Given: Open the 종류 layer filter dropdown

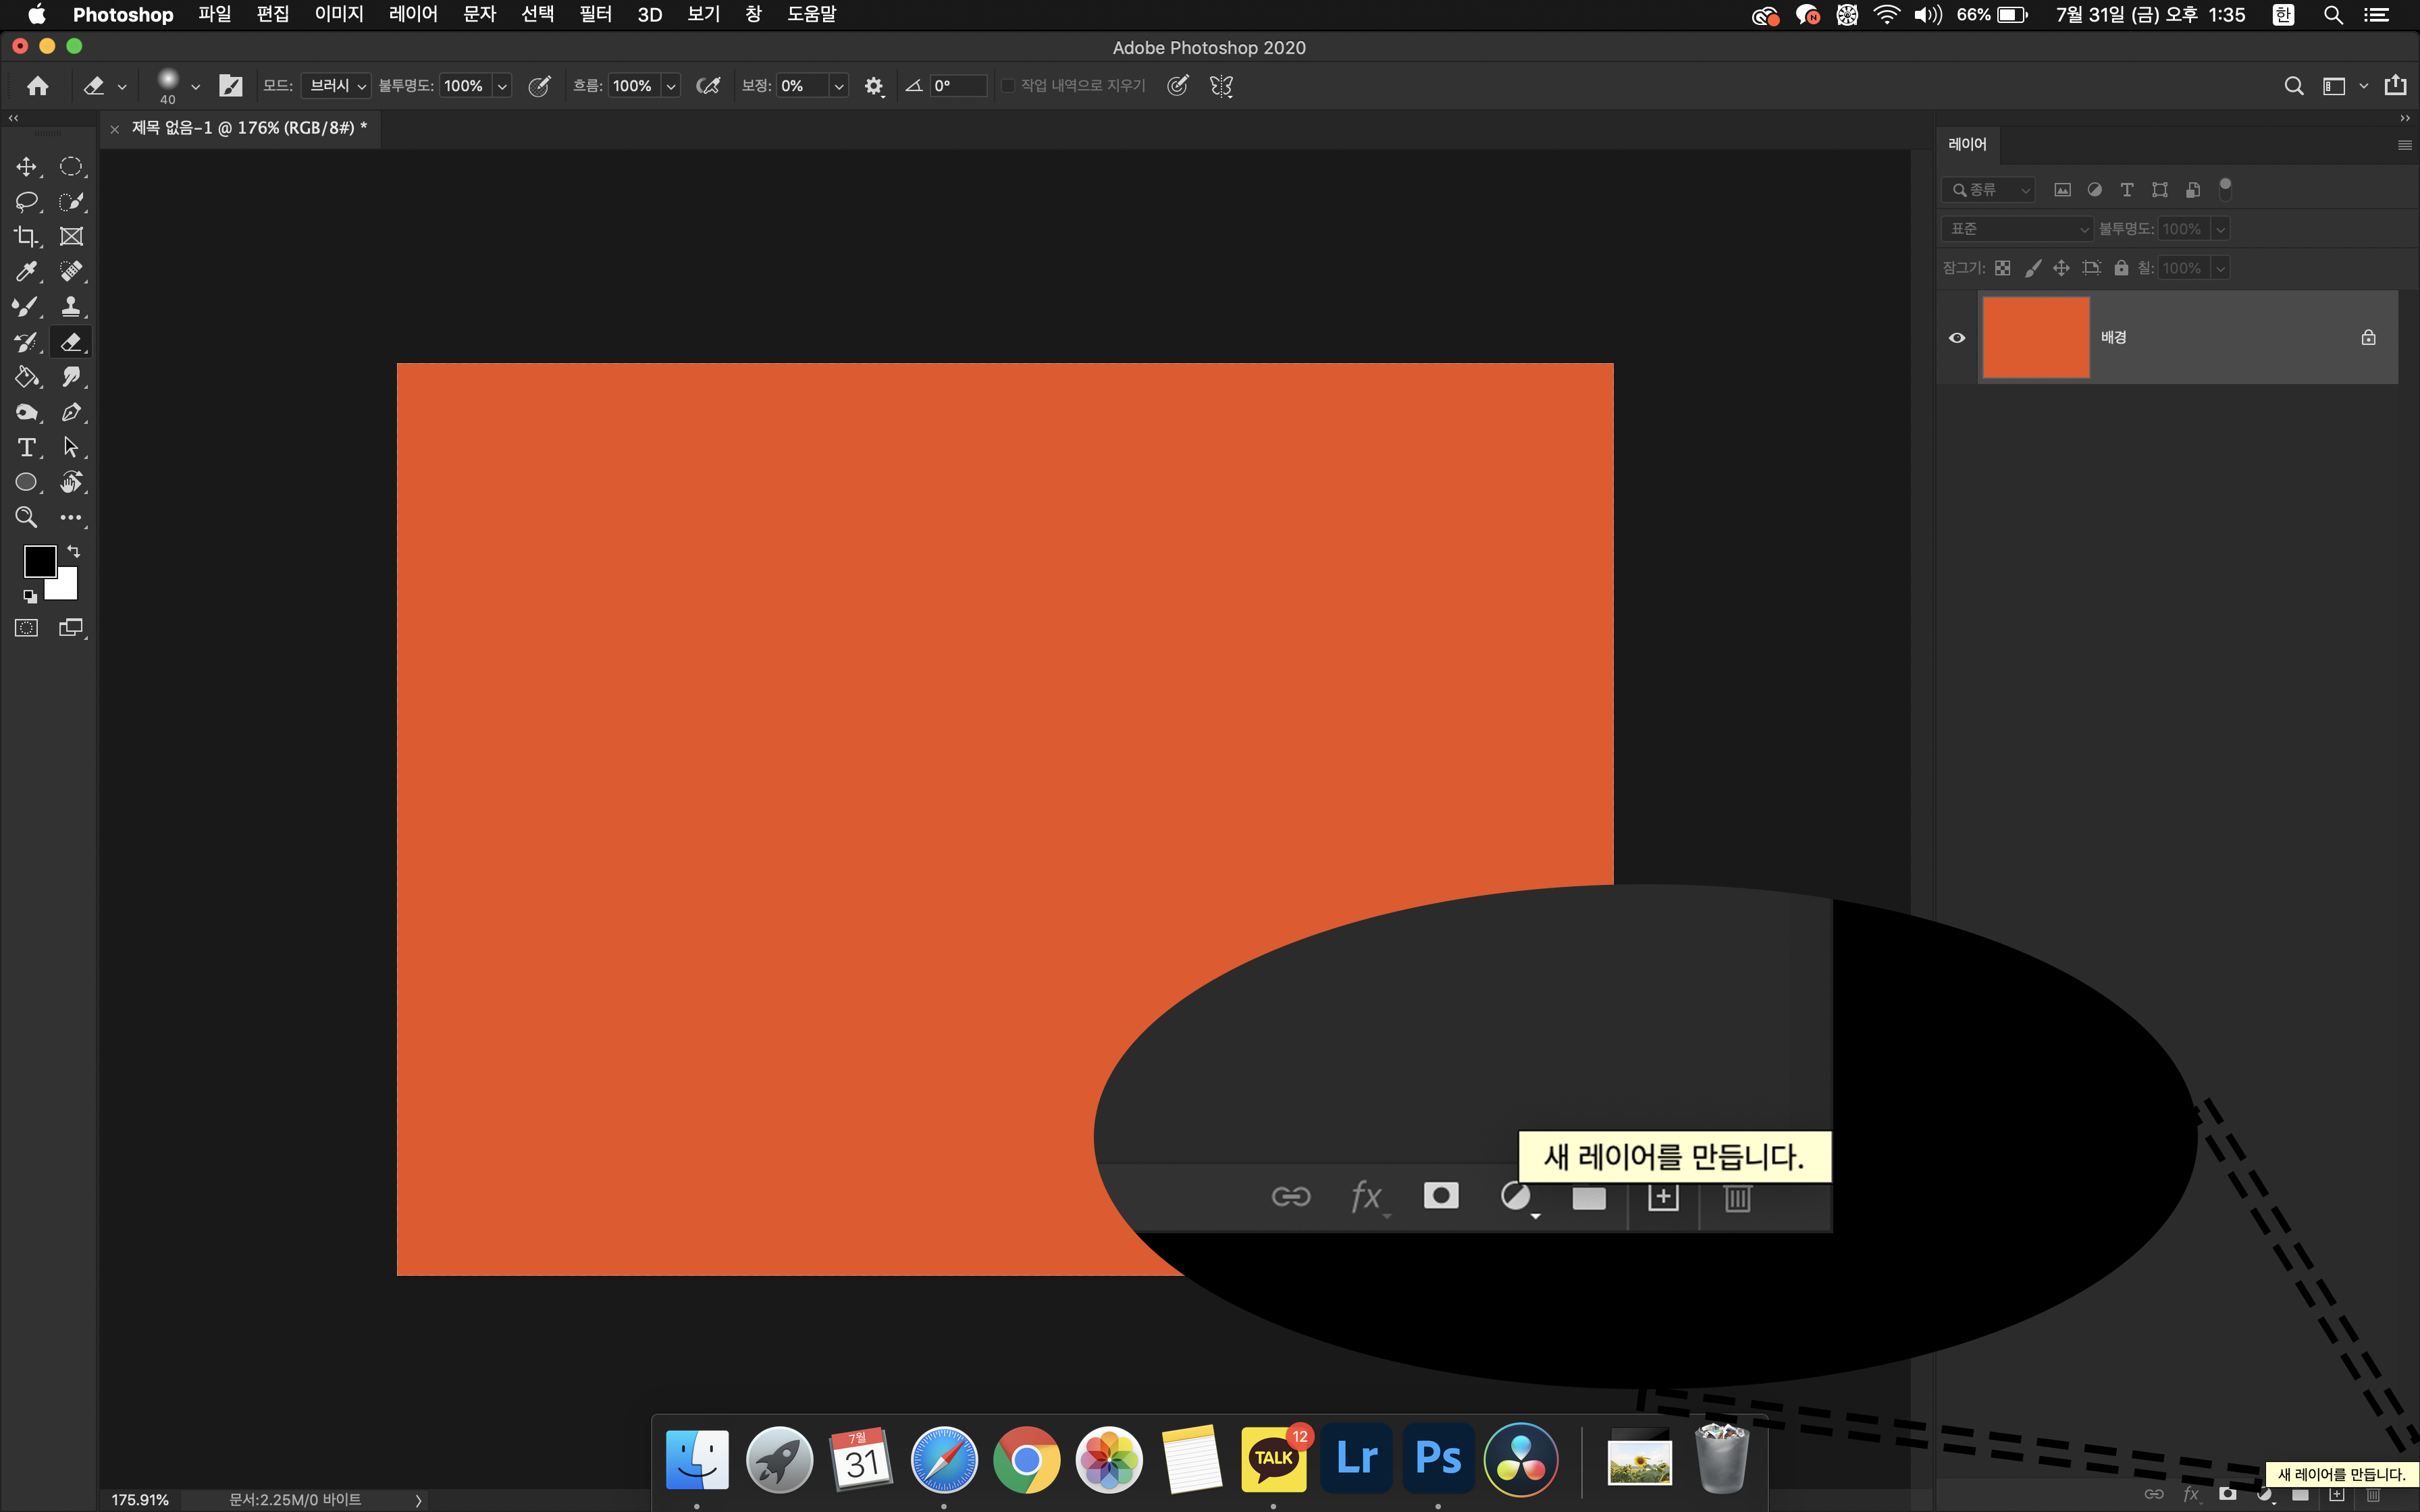Looking at the screenshot, I should 1989,190.
